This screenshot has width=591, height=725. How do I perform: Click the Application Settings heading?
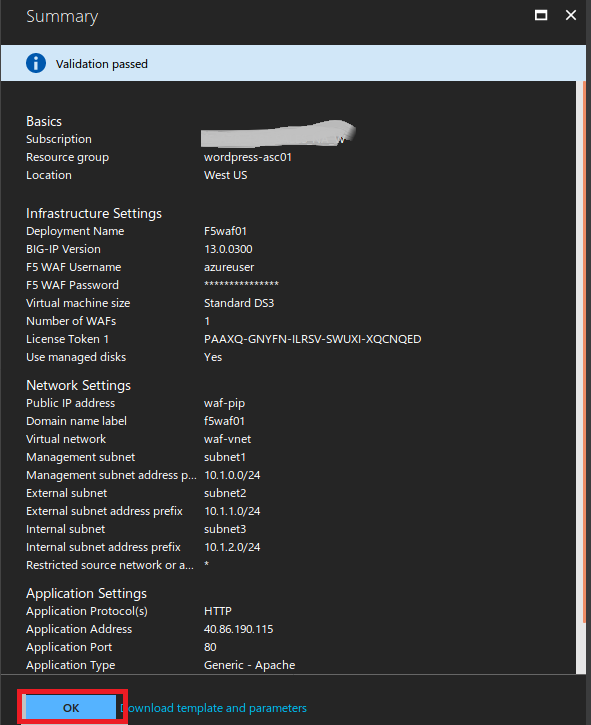pyautogui.click(x=86, y=593)
